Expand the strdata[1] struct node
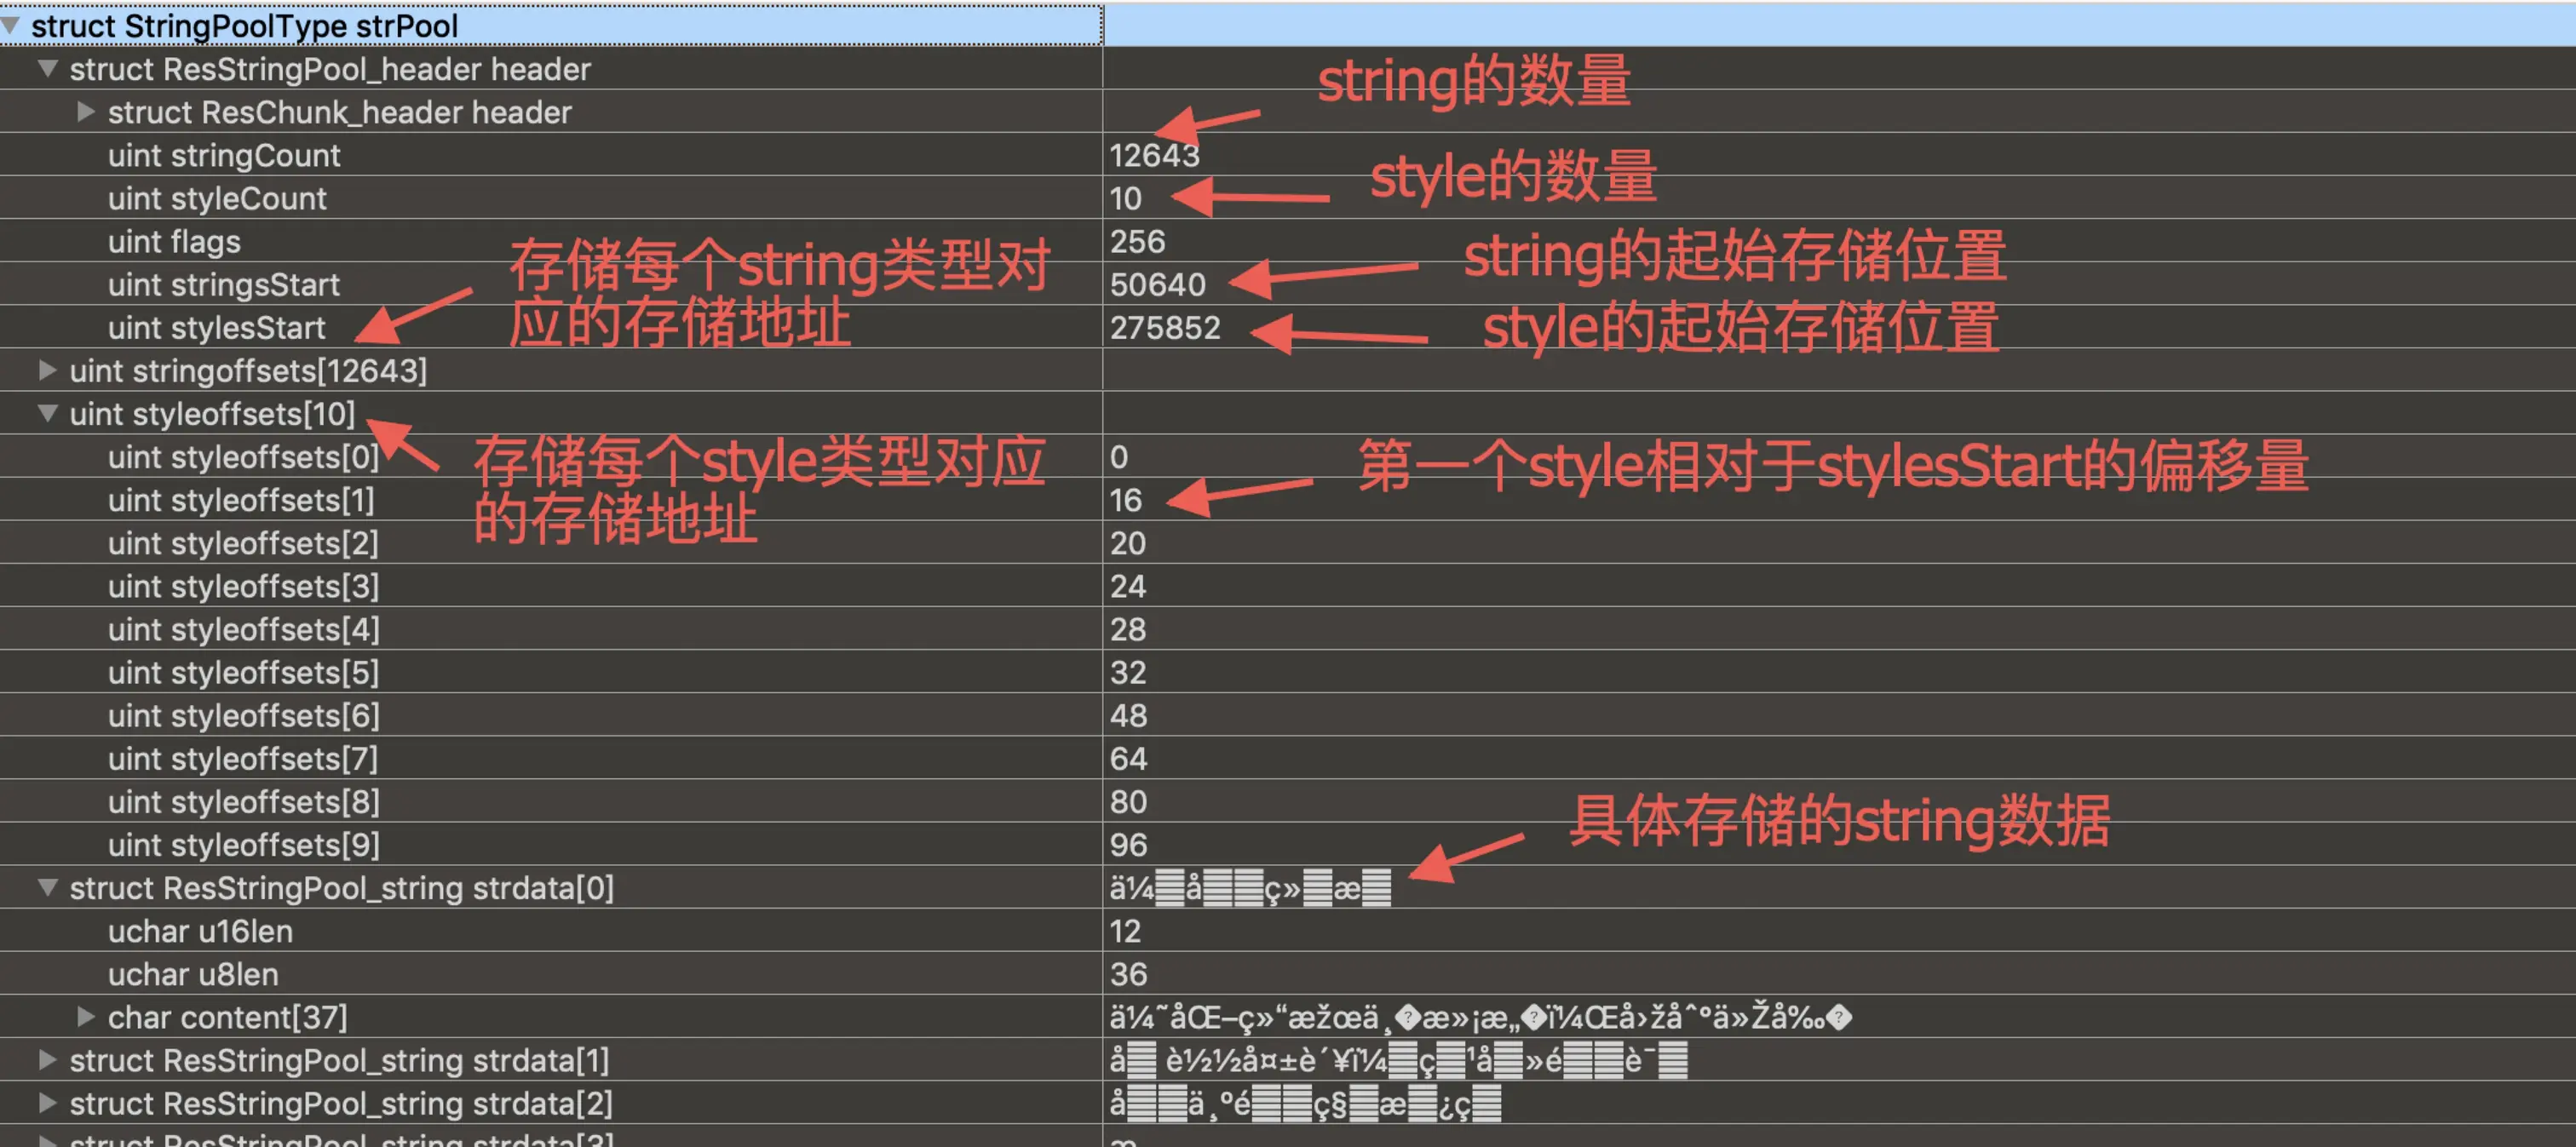 tap(47, 1059)
